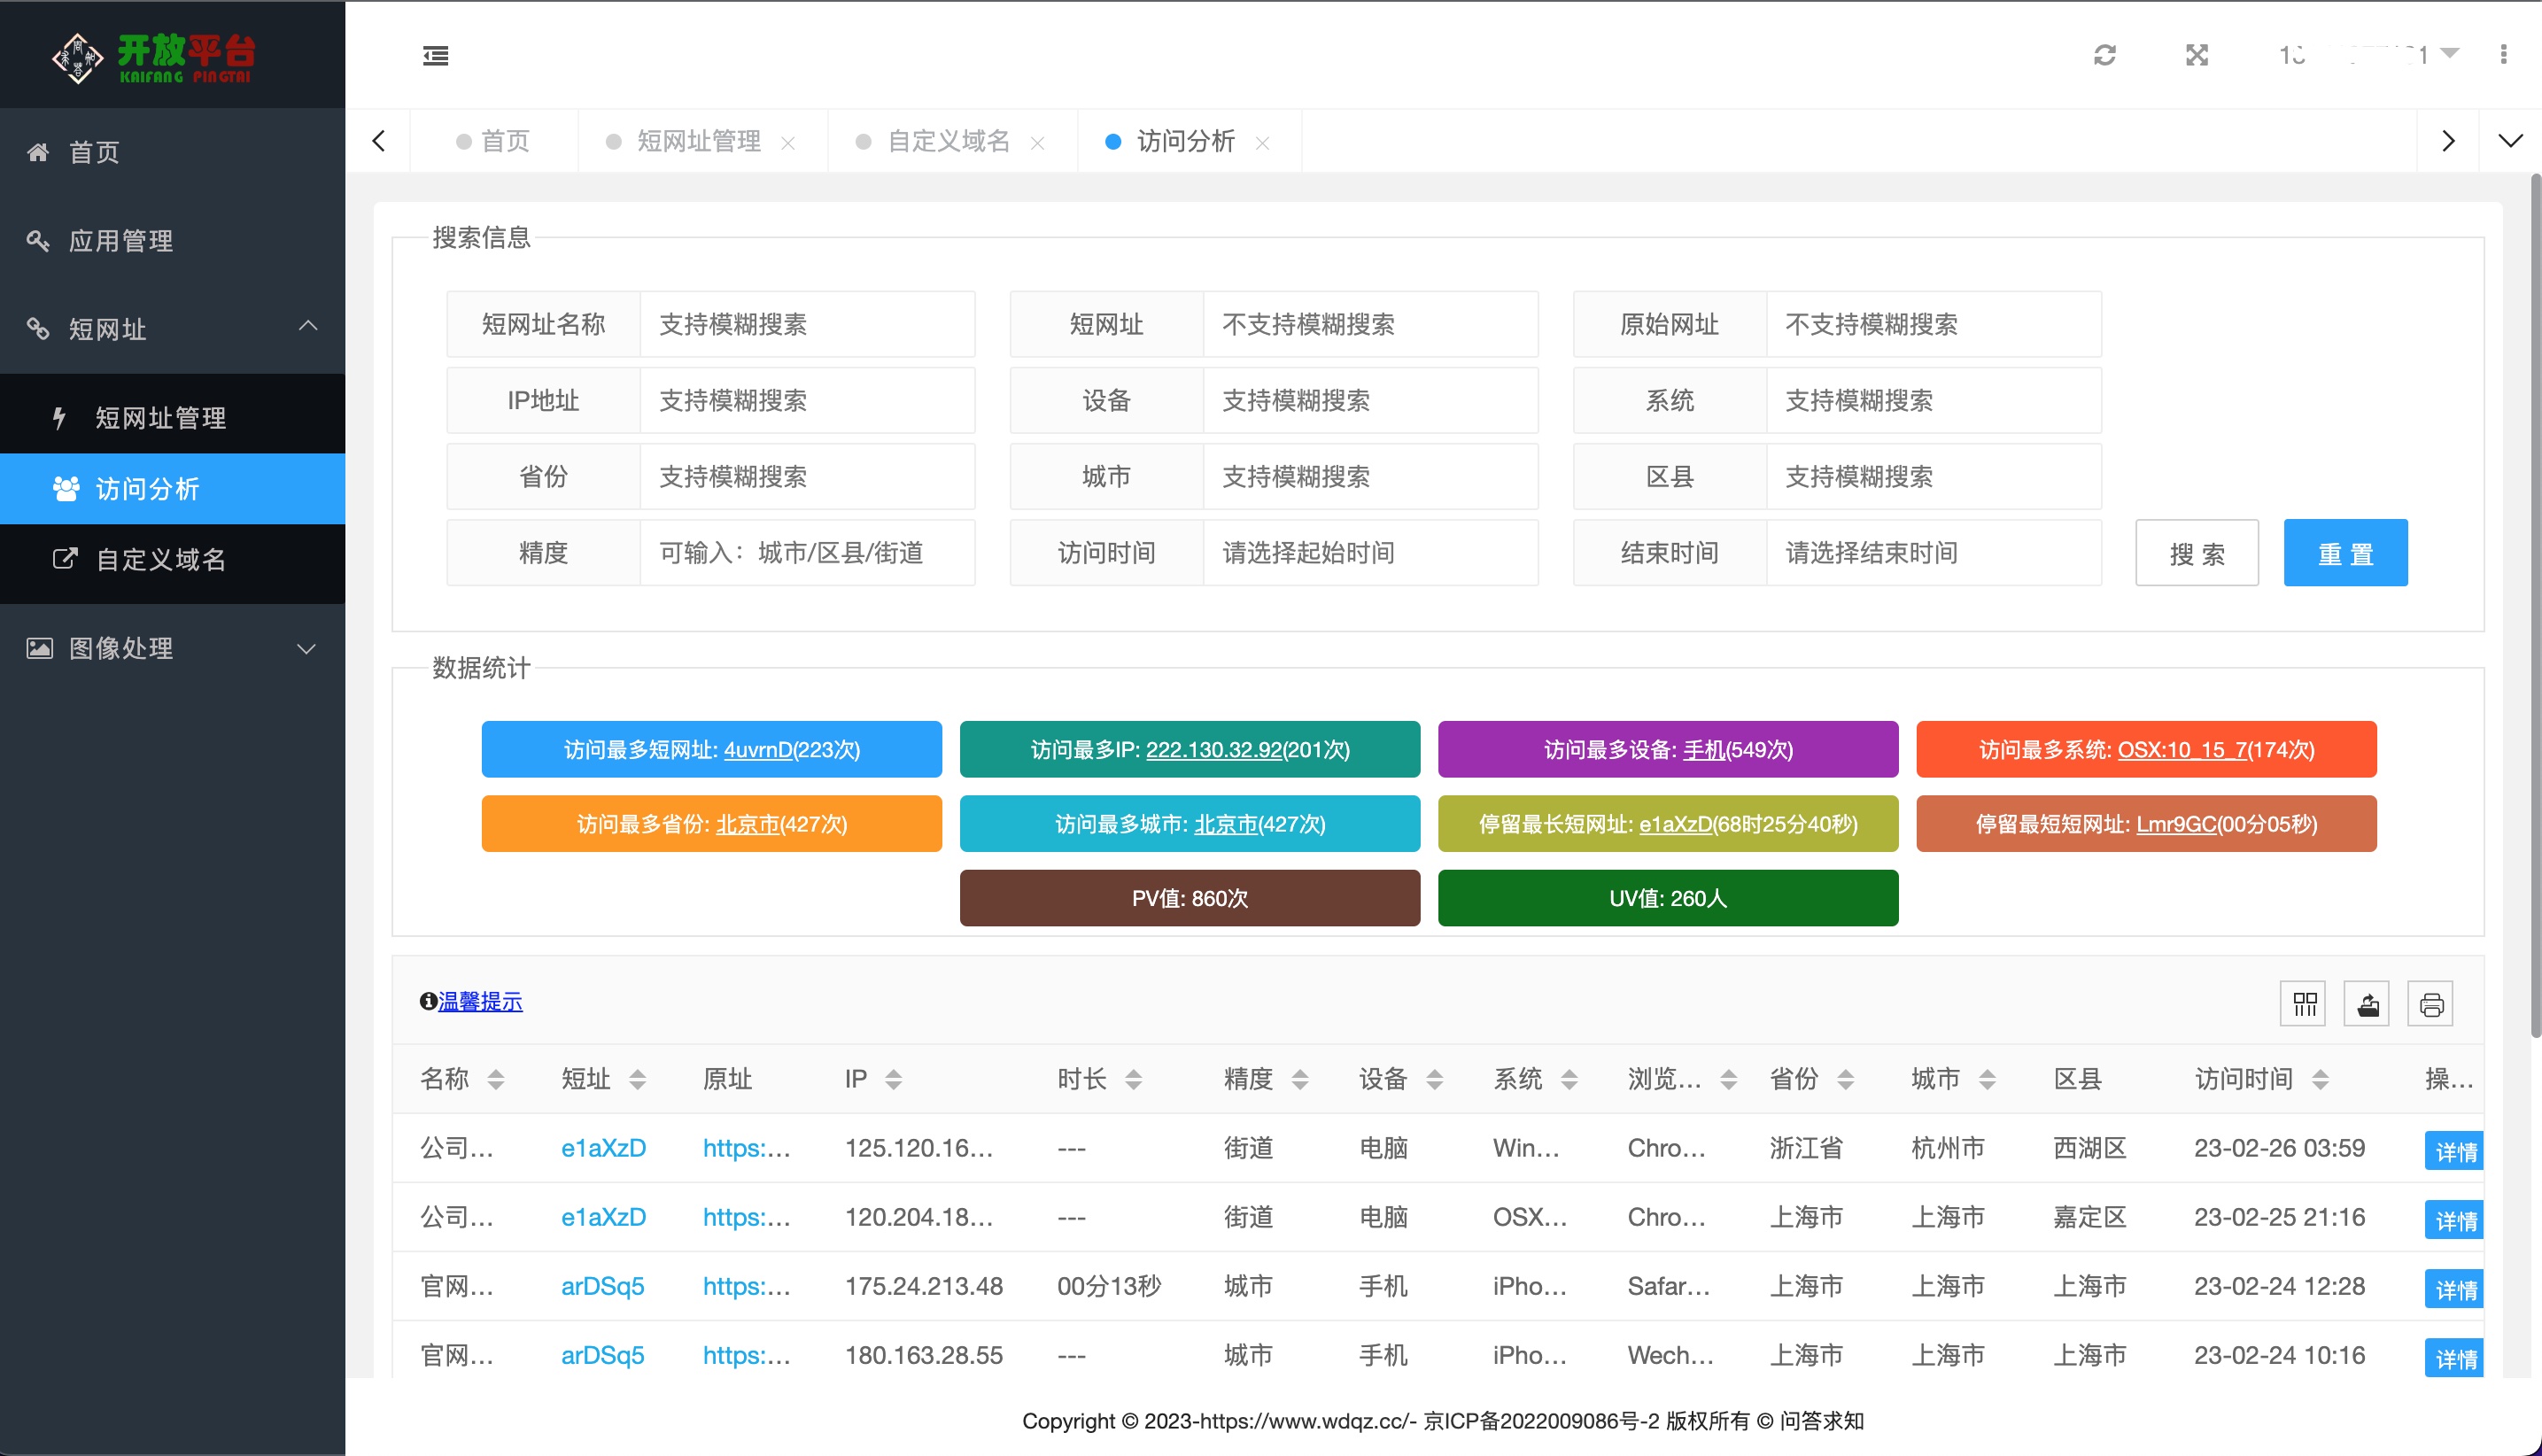Sort table by IP column arrows
Viewport: 2542px width, 1456px height.
pos(893,1079)
